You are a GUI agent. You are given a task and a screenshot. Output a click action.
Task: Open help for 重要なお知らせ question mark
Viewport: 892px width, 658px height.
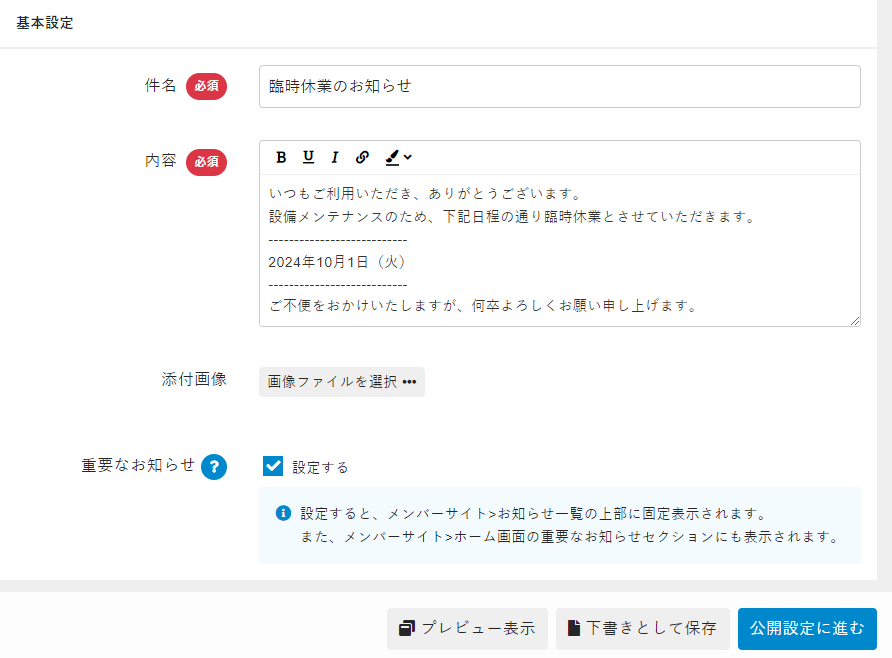(x=214, y=467)
